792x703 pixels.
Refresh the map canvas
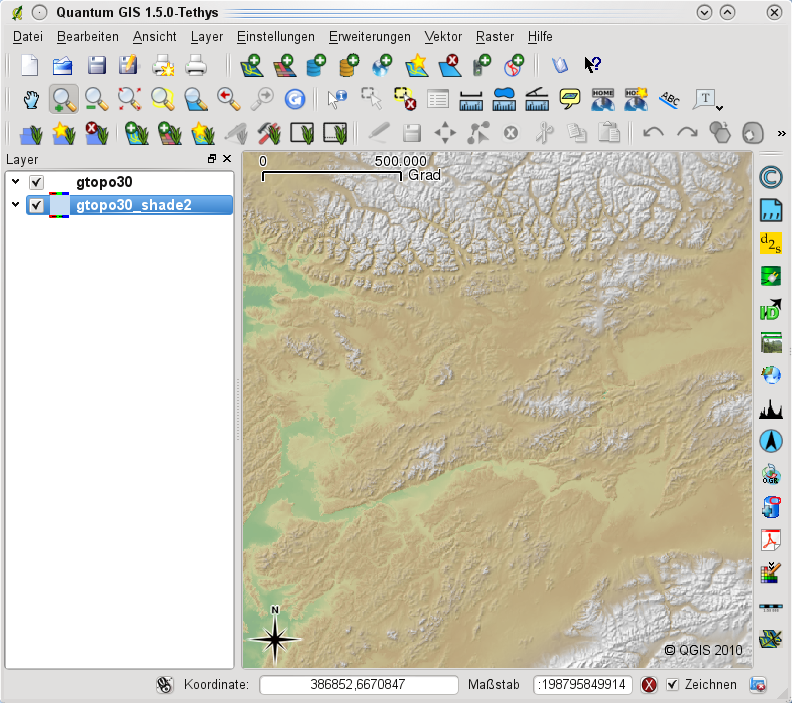(x=294, y=99)
